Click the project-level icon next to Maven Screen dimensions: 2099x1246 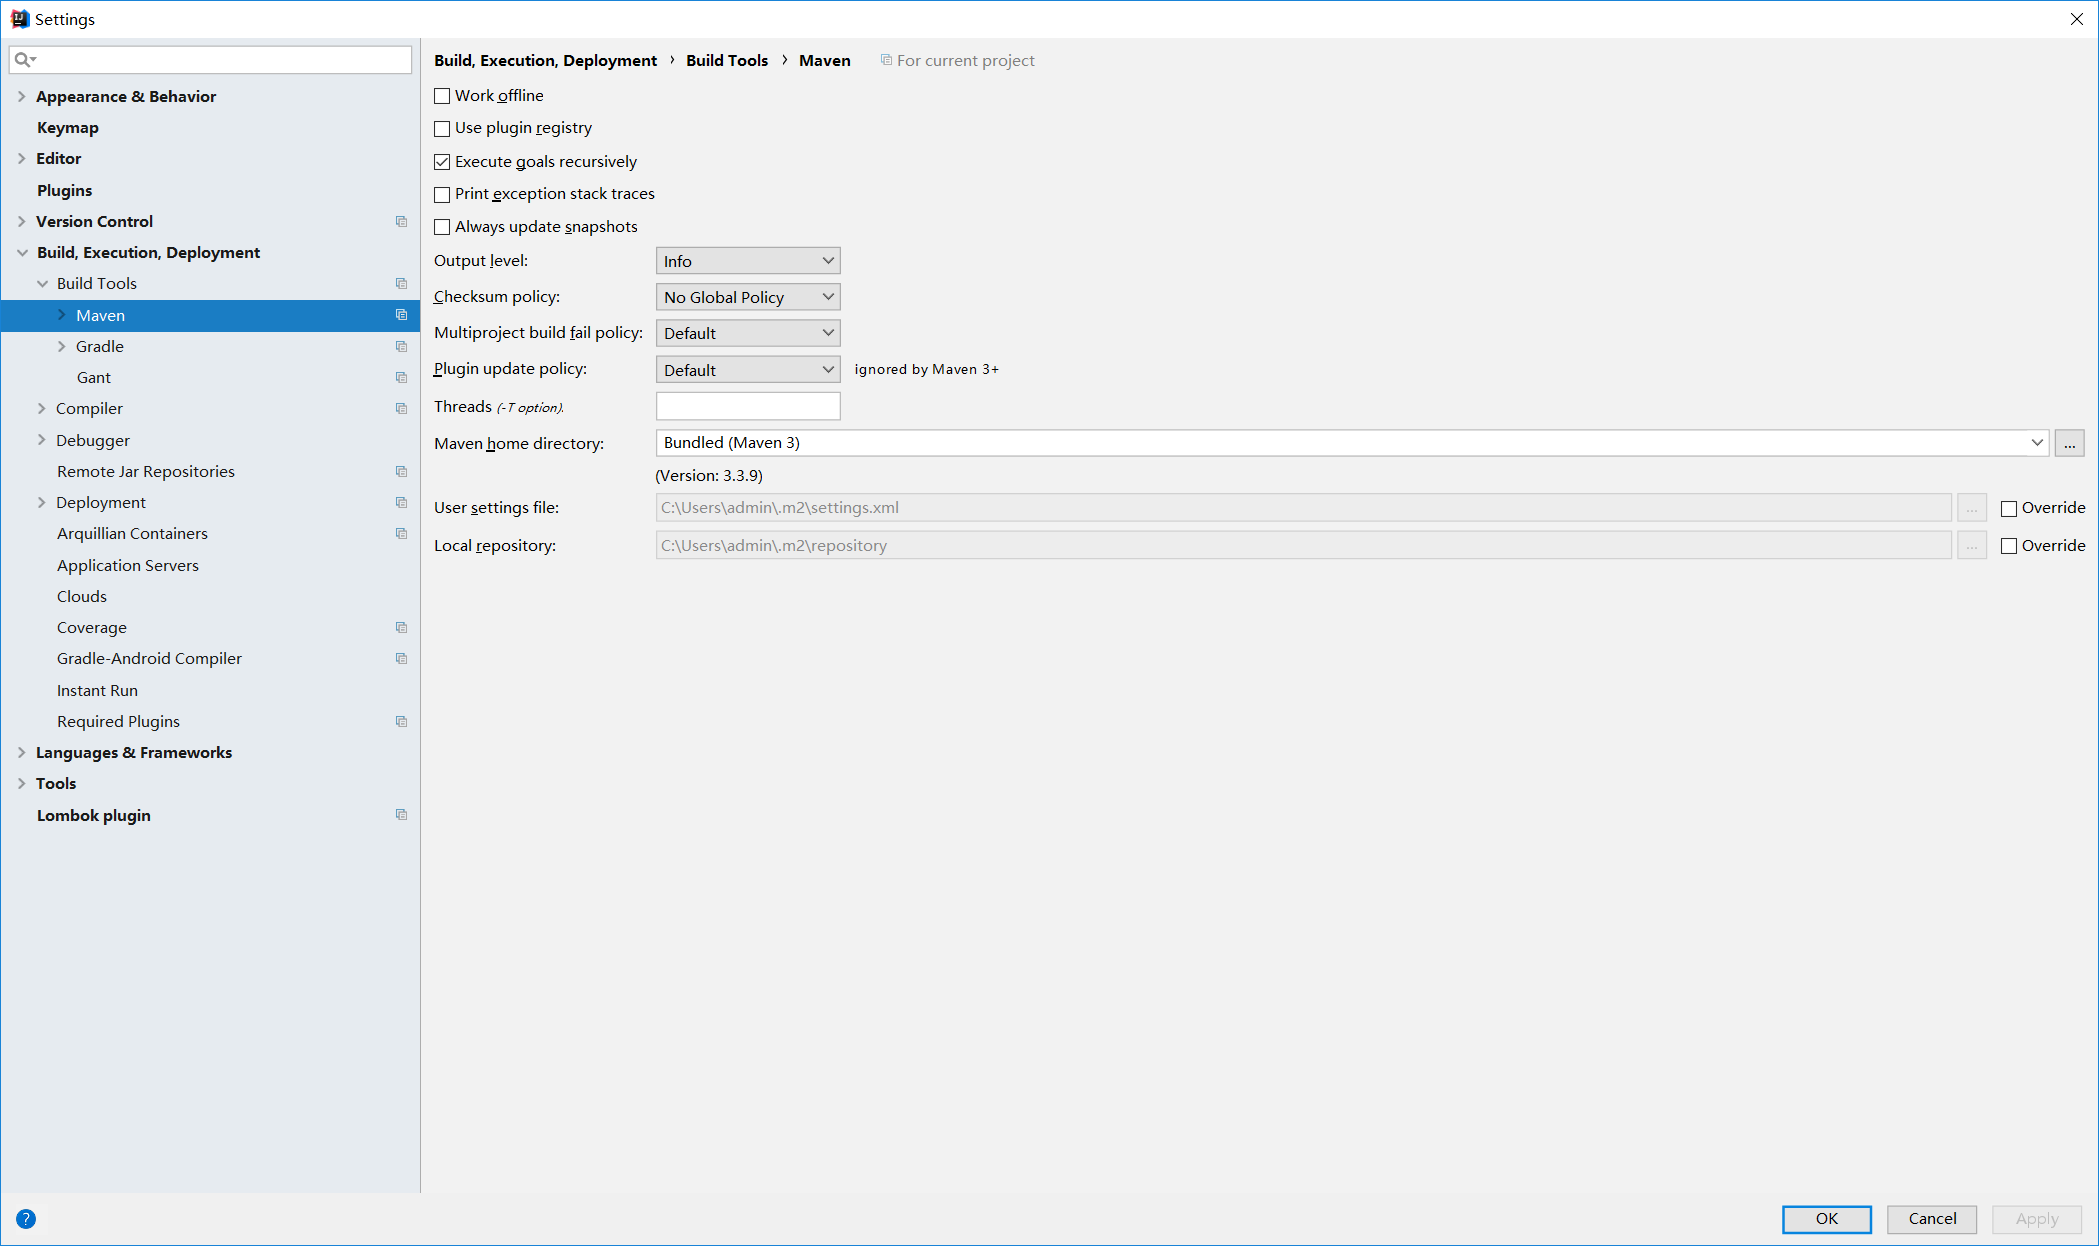click(x=401, y=315)
